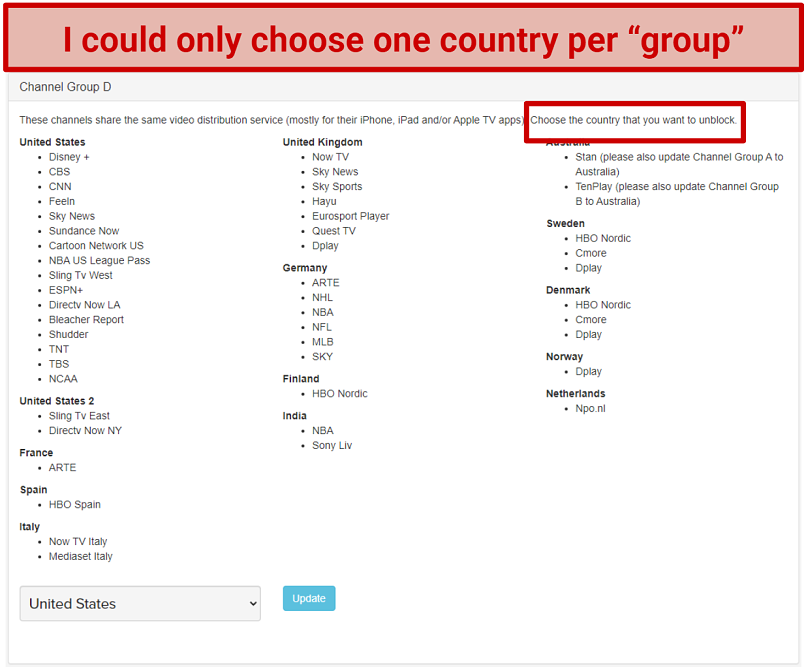Screen dimensions: 806x667
Task: Click HBO Nordic under Finland
Action: coord(340,394)
